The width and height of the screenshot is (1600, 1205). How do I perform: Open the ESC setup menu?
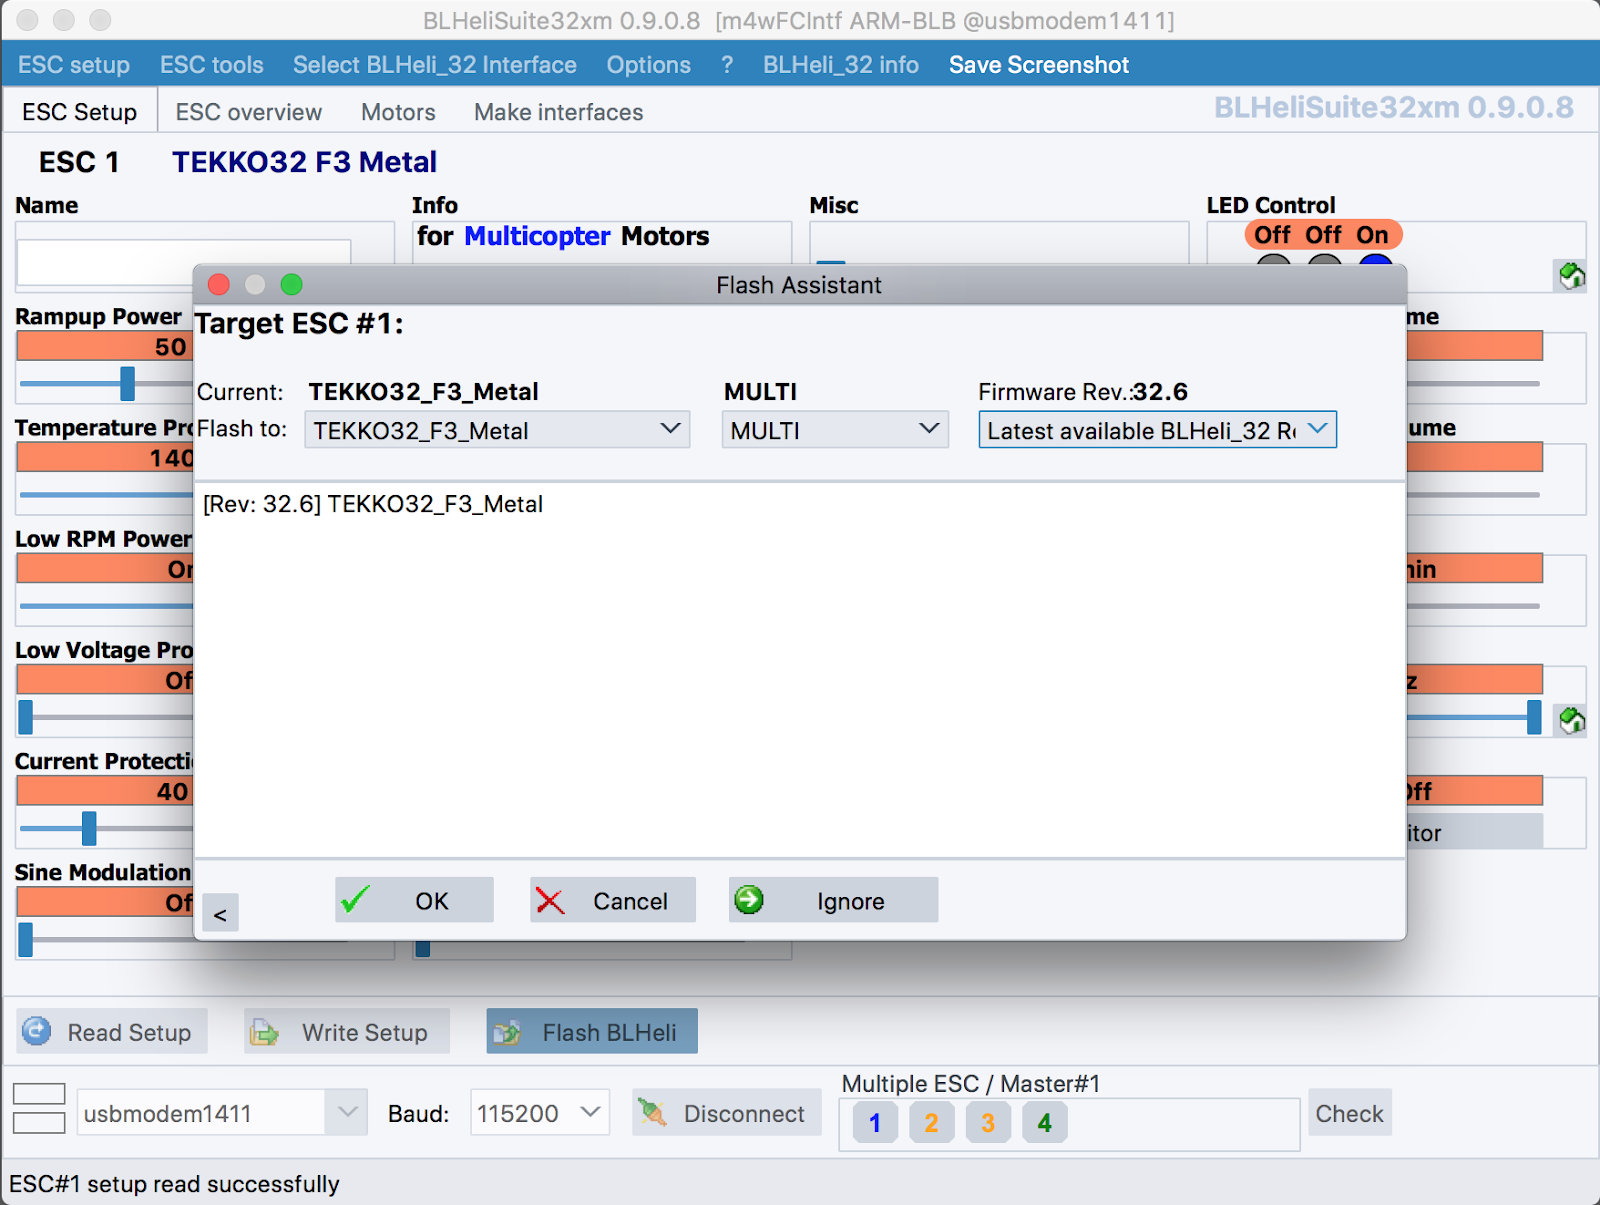click(x=74, y=65)
